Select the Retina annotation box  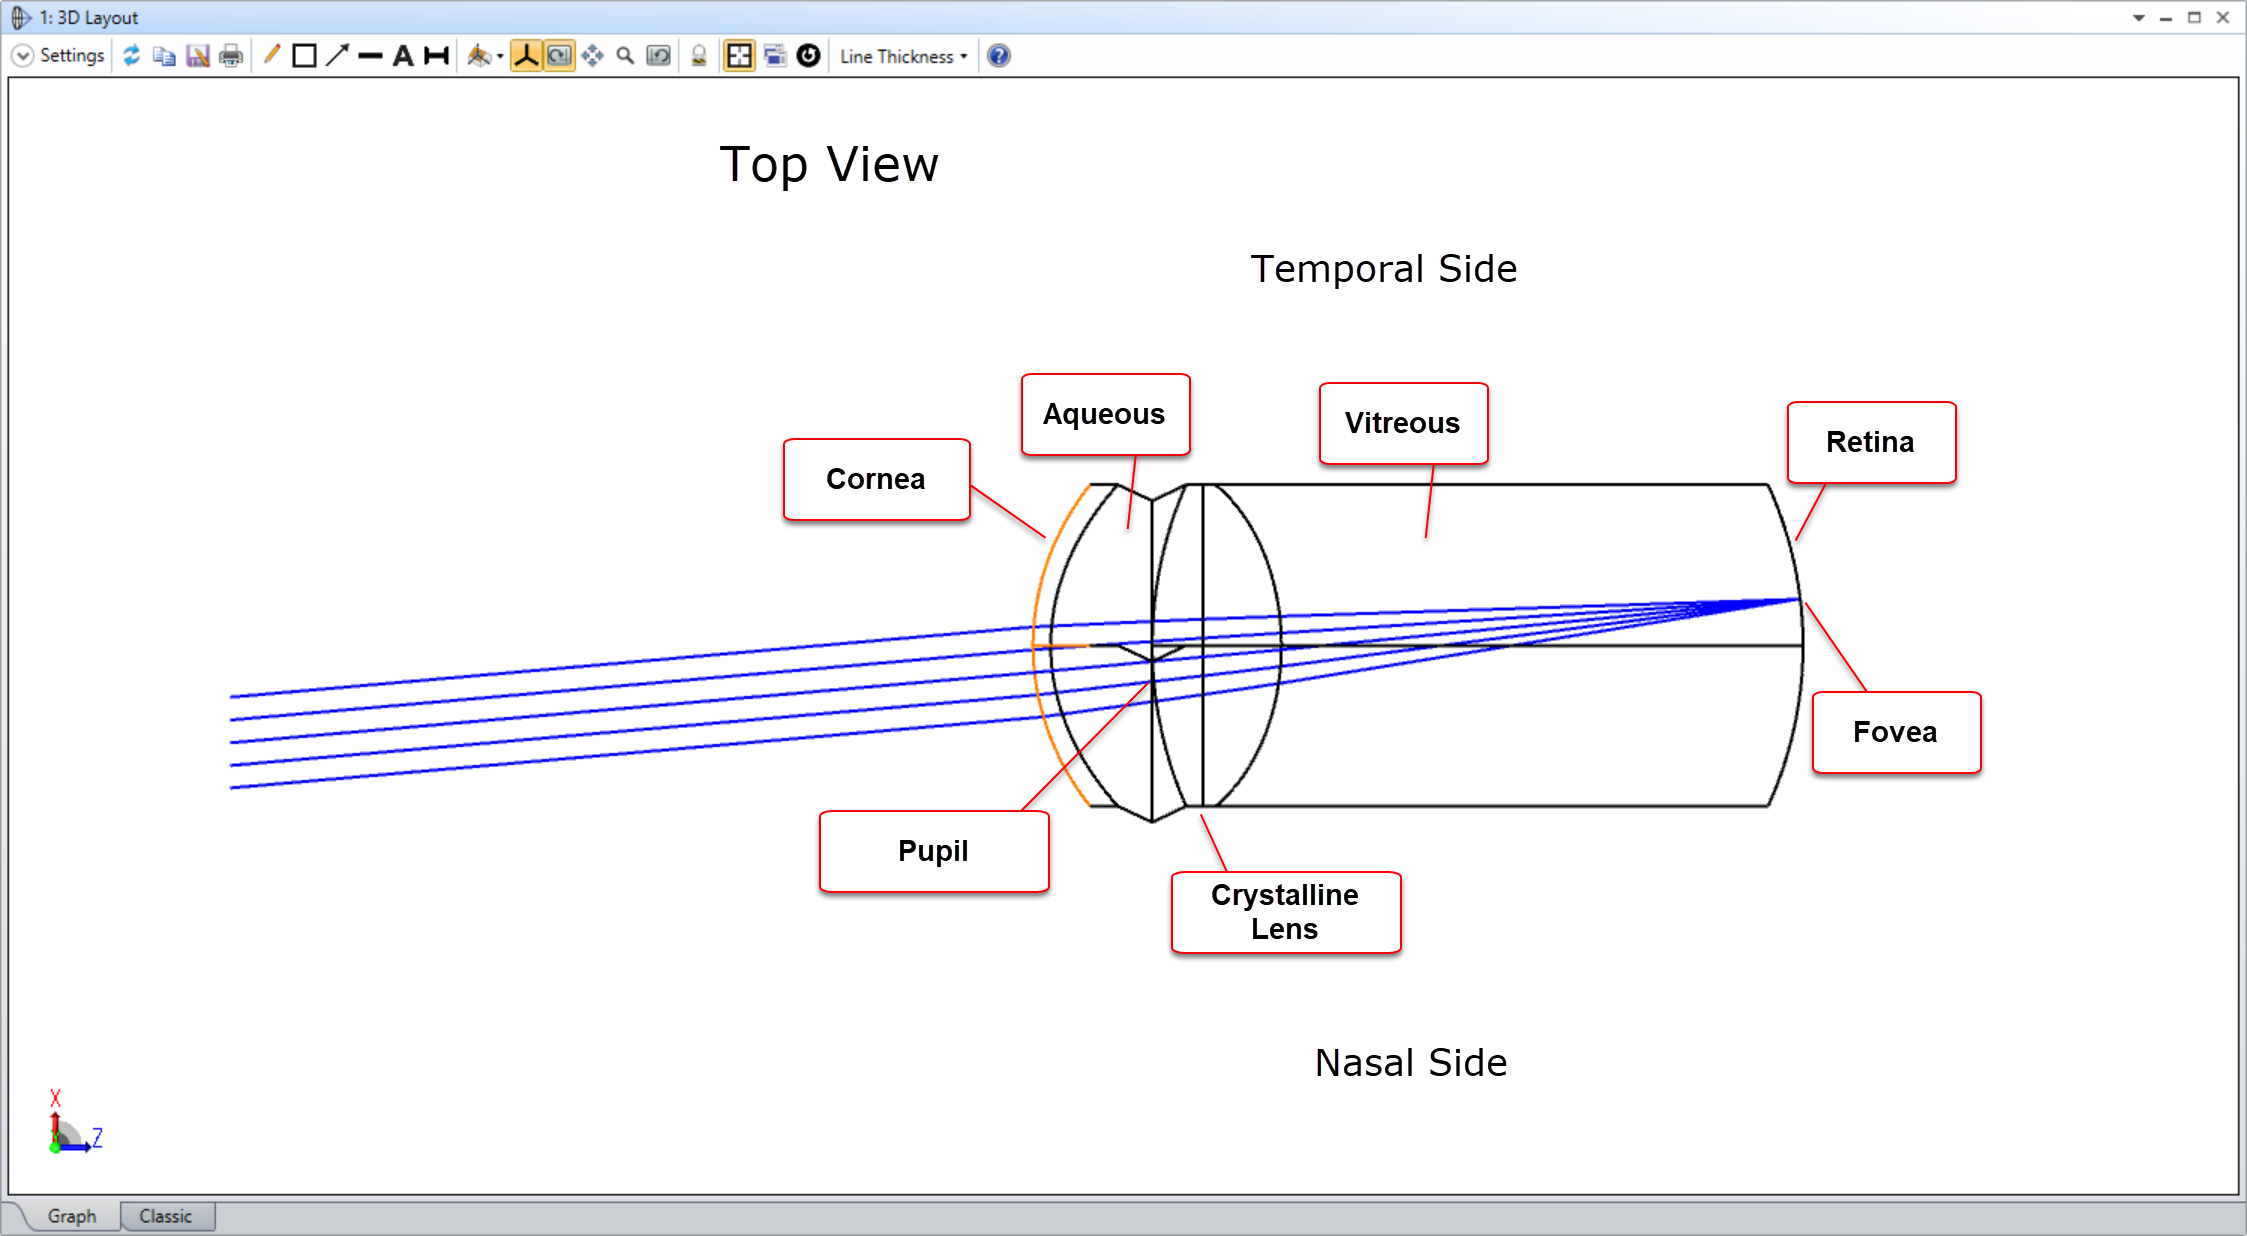click(x=1871, y=443)
